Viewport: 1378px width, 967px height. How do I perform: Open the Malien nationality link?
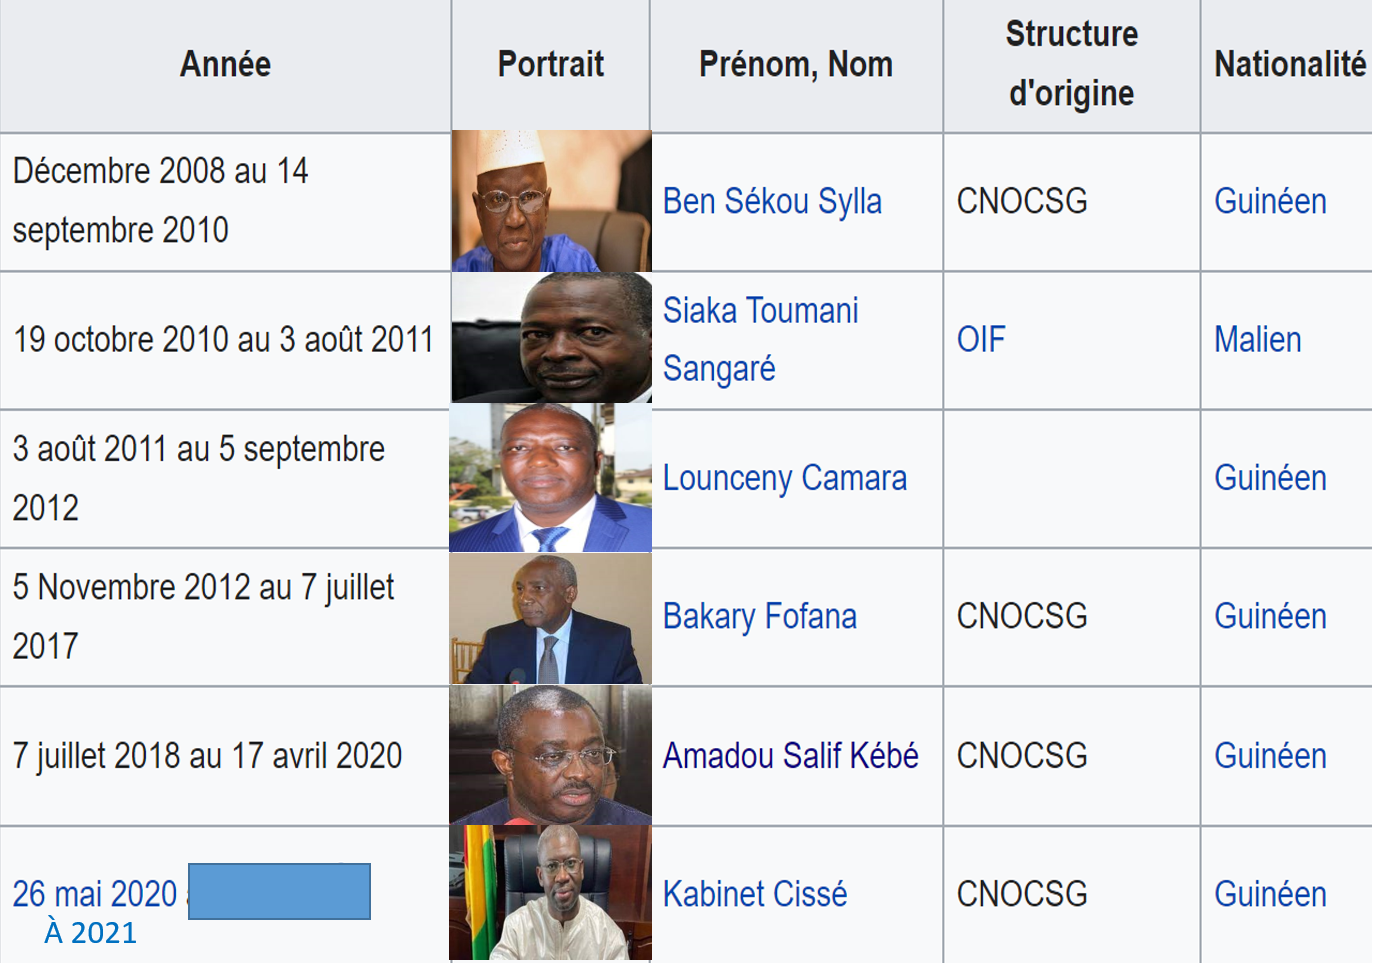[x=1257, y=341]
